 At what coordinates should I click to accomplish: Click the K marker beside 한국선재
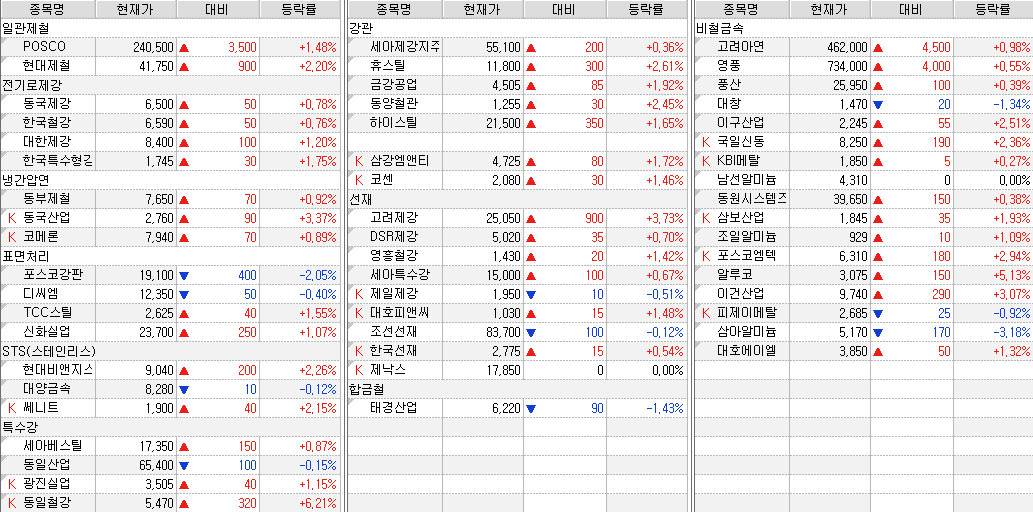point(359,351)
